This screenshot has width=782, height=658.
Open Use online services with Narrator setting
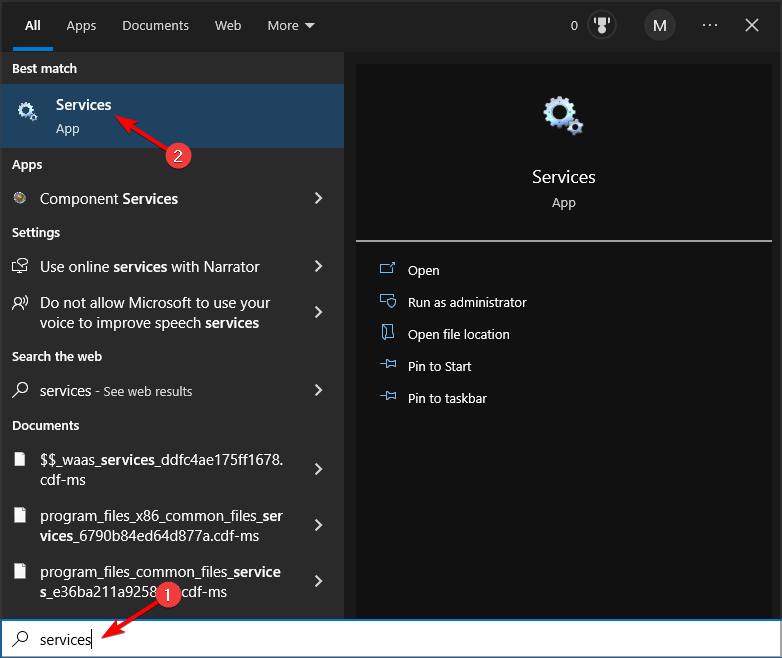172,266
